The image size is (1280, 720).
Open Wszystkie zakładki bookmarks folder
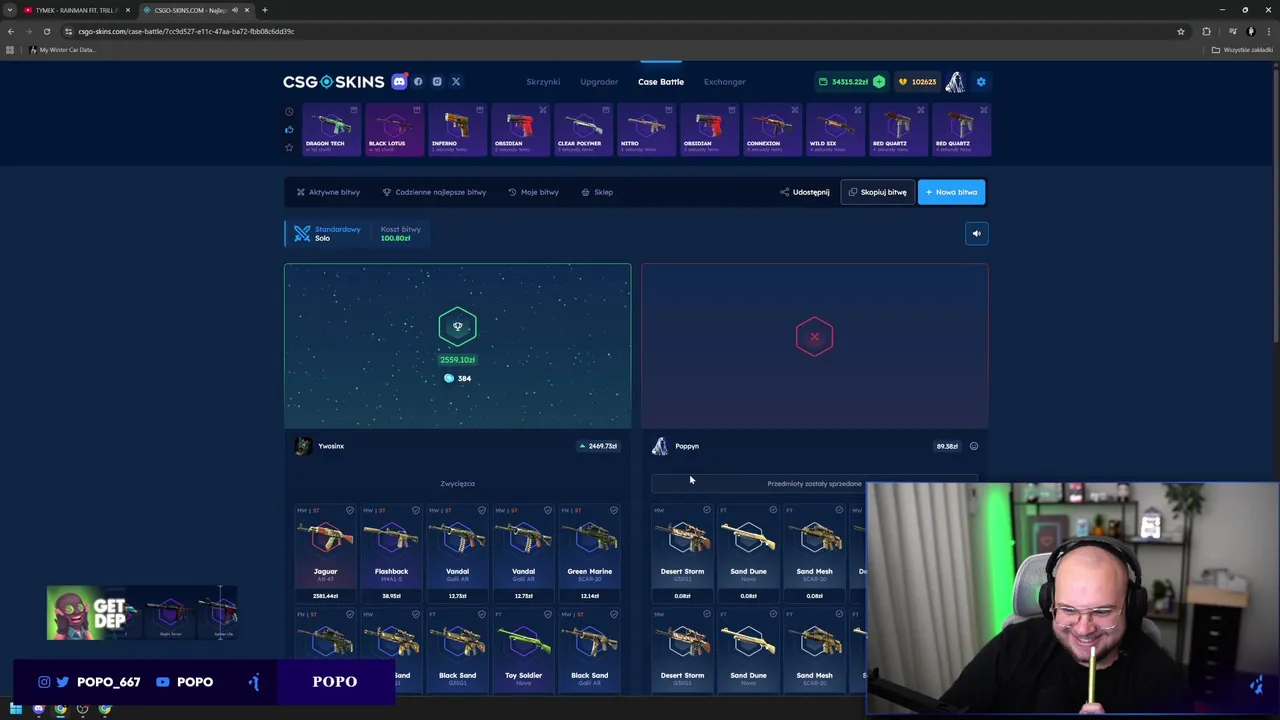pos(1243,50)
